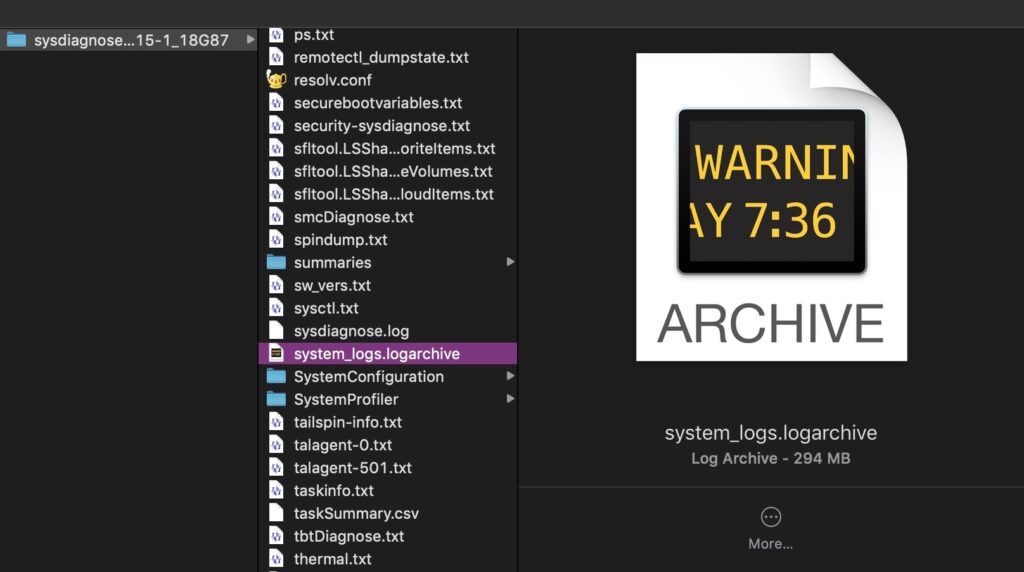Click the SystemConfiguration folder icon
Screen dimensions: 1024x572
(277, 377)
